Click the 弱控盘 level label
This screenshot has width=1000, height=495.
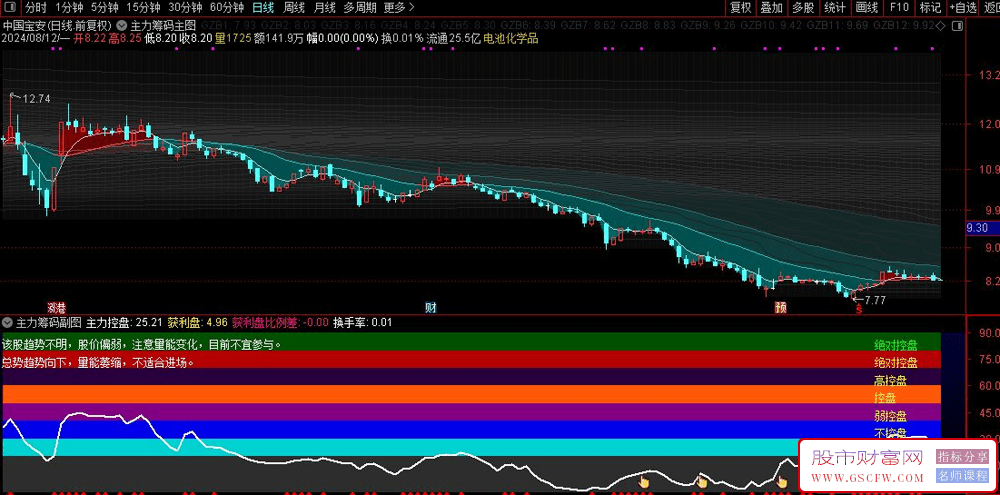click(x=890, y=416)
